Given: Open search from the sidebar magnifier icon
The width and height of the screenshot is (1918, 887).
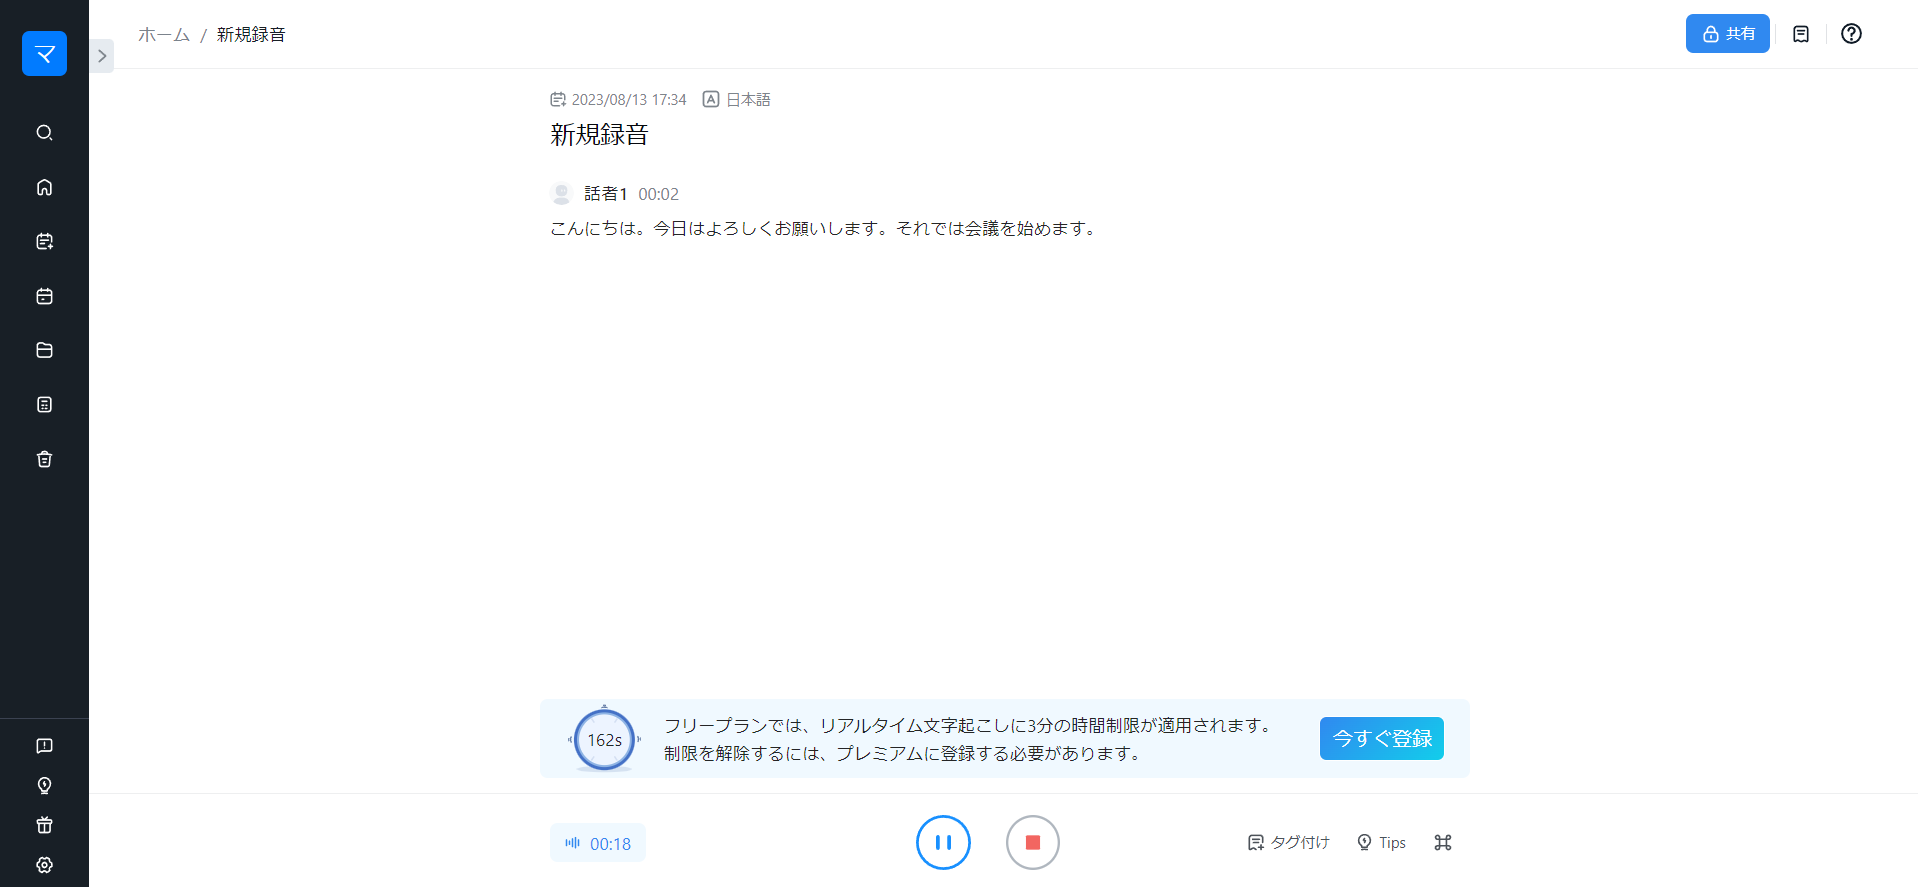Looking at the screenshot, I should click(x=44, y=133).
